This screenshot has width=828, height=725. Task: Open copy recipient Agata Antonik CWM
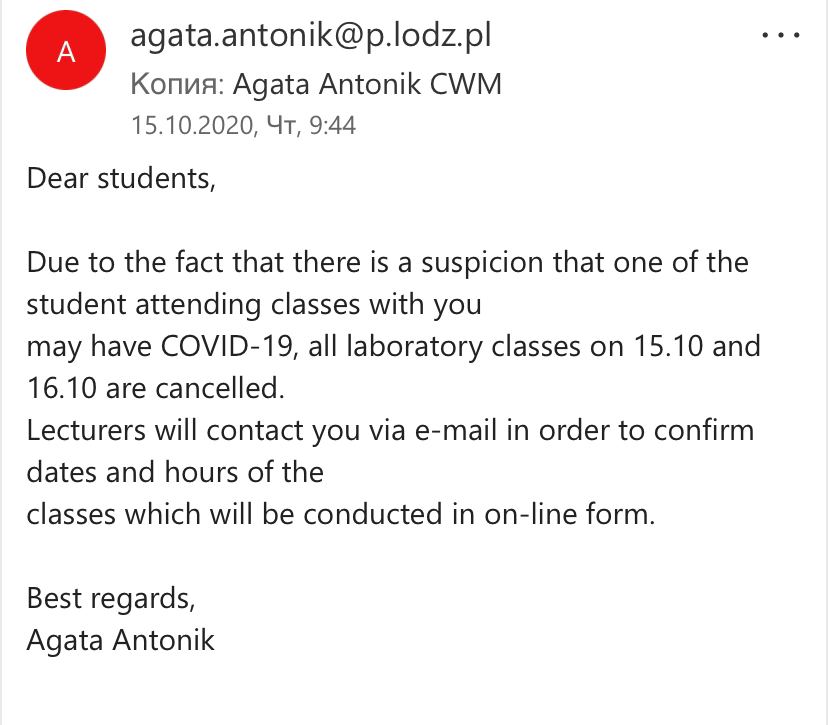[x=367, y=84]
